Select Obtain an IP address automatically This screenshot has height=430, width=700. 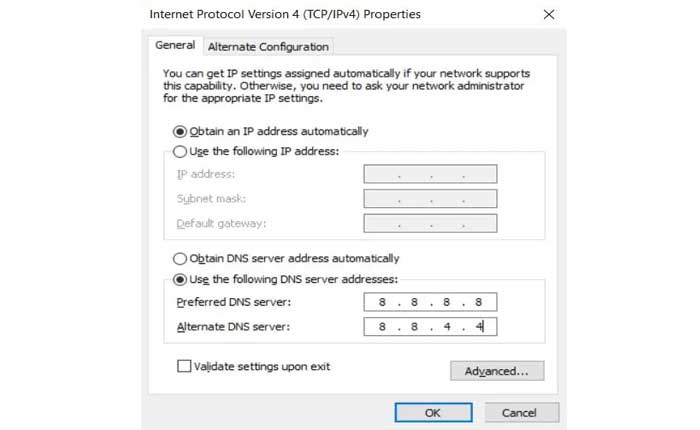click(180, 131)
